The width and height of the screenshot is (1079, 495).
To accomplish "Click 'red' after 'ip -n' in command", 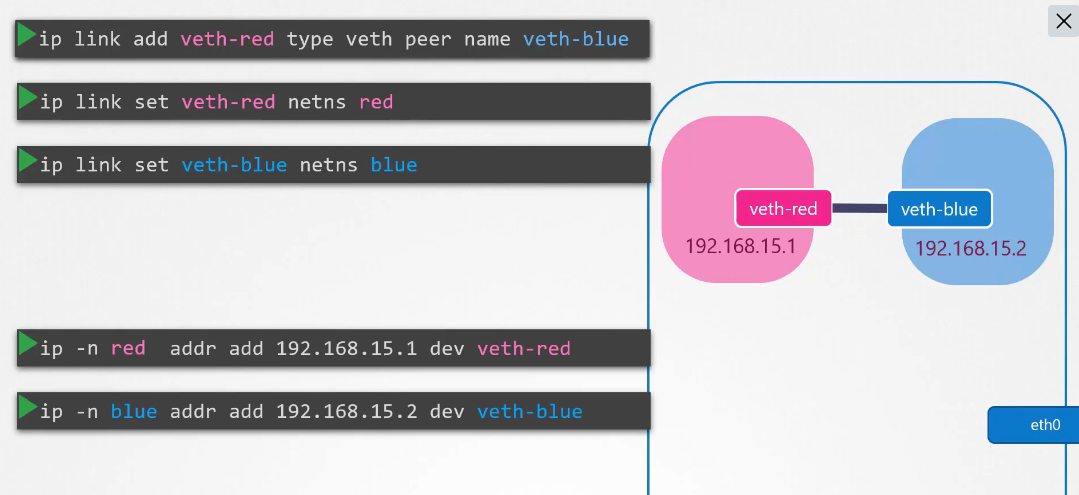I will point(128,349).
